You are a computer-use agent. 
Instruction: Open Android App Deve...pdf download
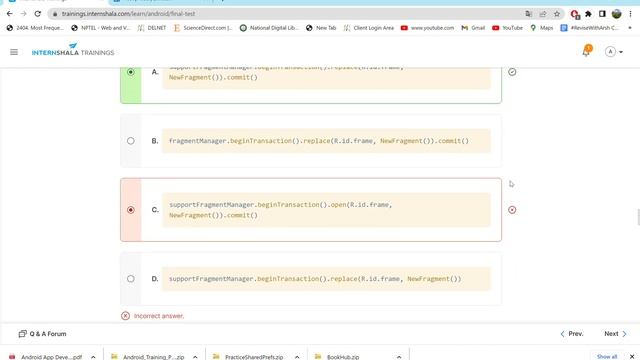[46, 357]
